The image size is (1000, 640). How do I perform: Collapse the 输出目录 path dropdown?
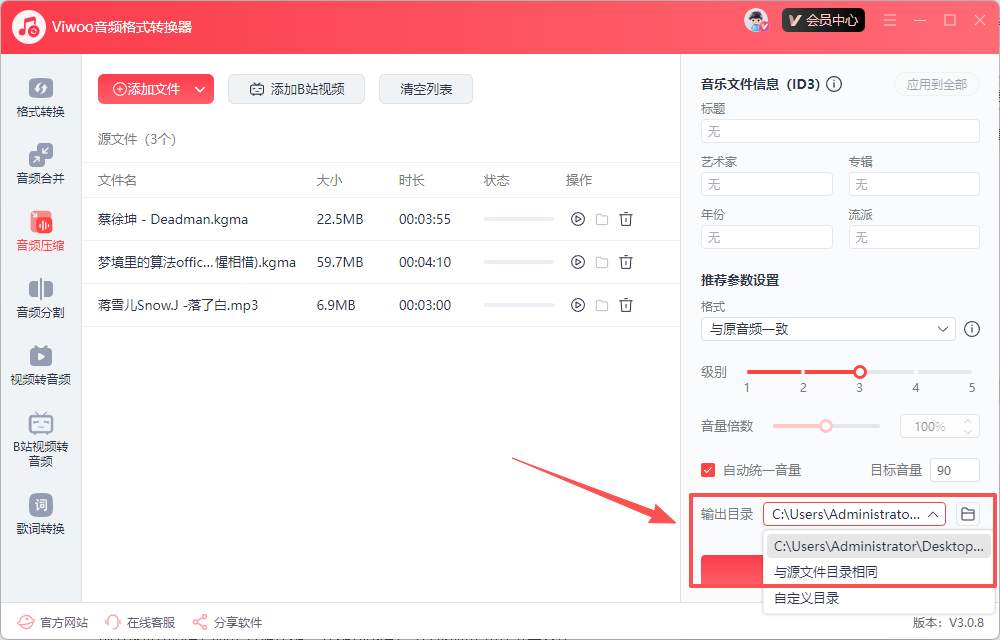click(x=933, y=514)
